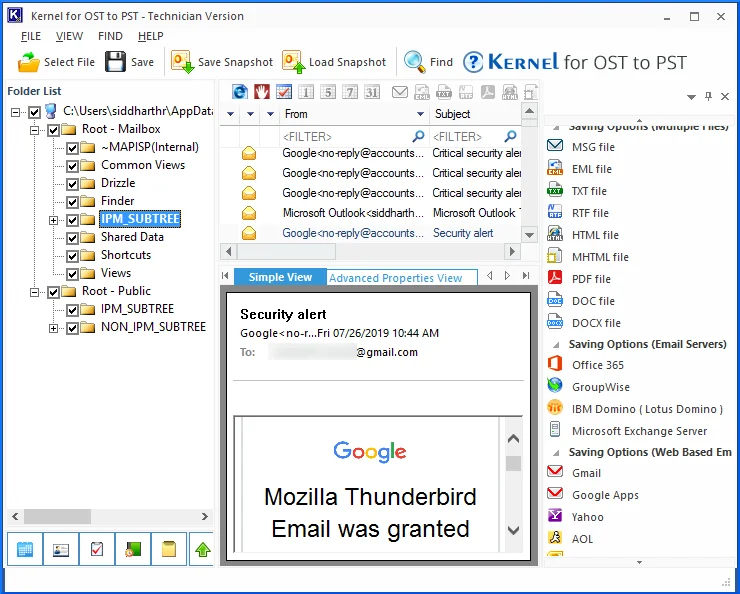This screenshot has width=740, height=594.
Task: Select the 5-day calendar view icon
Action: pos(328,92)
